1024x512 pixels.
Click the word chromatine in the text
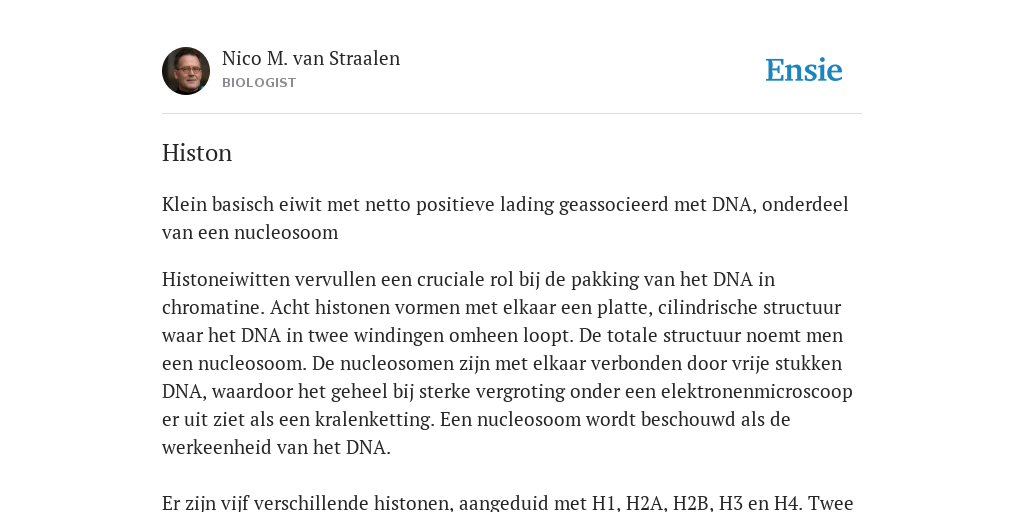coord(214,308)
